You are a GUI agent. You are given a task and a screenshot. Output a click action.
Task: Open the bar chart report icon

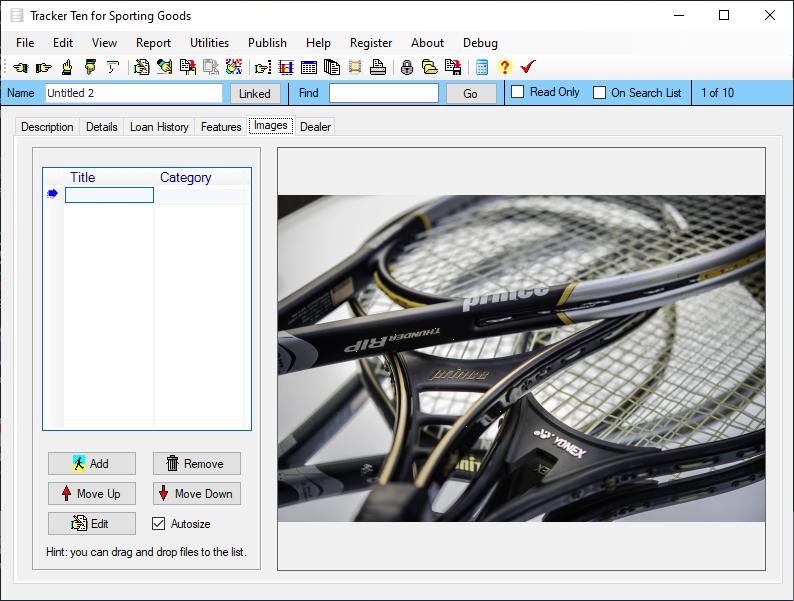[286, 67]
